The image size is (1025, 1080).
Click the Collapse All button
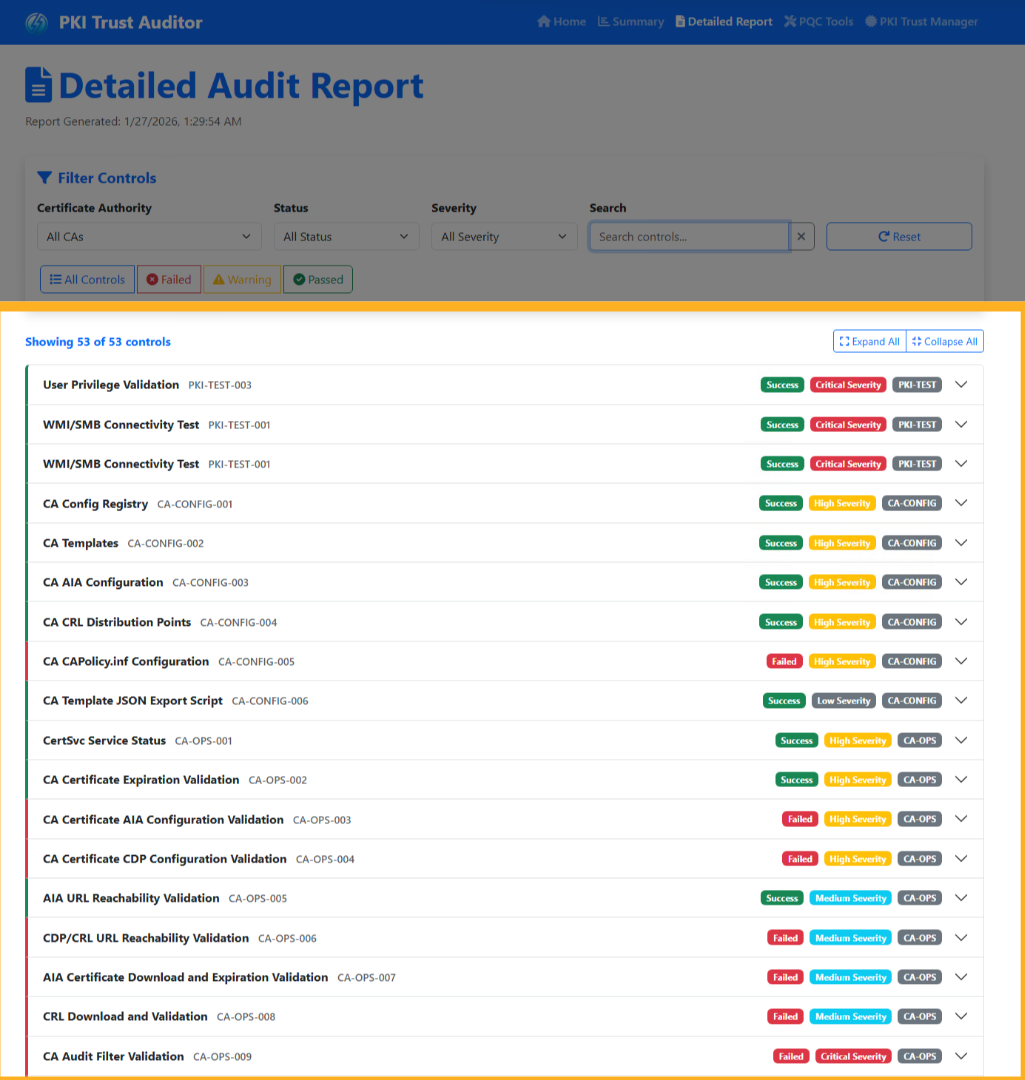point(944,341)
